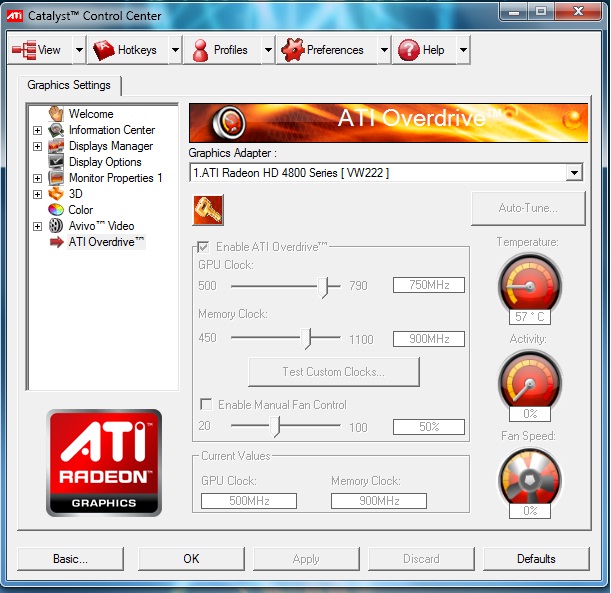Click the current GPU Clock 500MHz value

[x=249, y=501]
